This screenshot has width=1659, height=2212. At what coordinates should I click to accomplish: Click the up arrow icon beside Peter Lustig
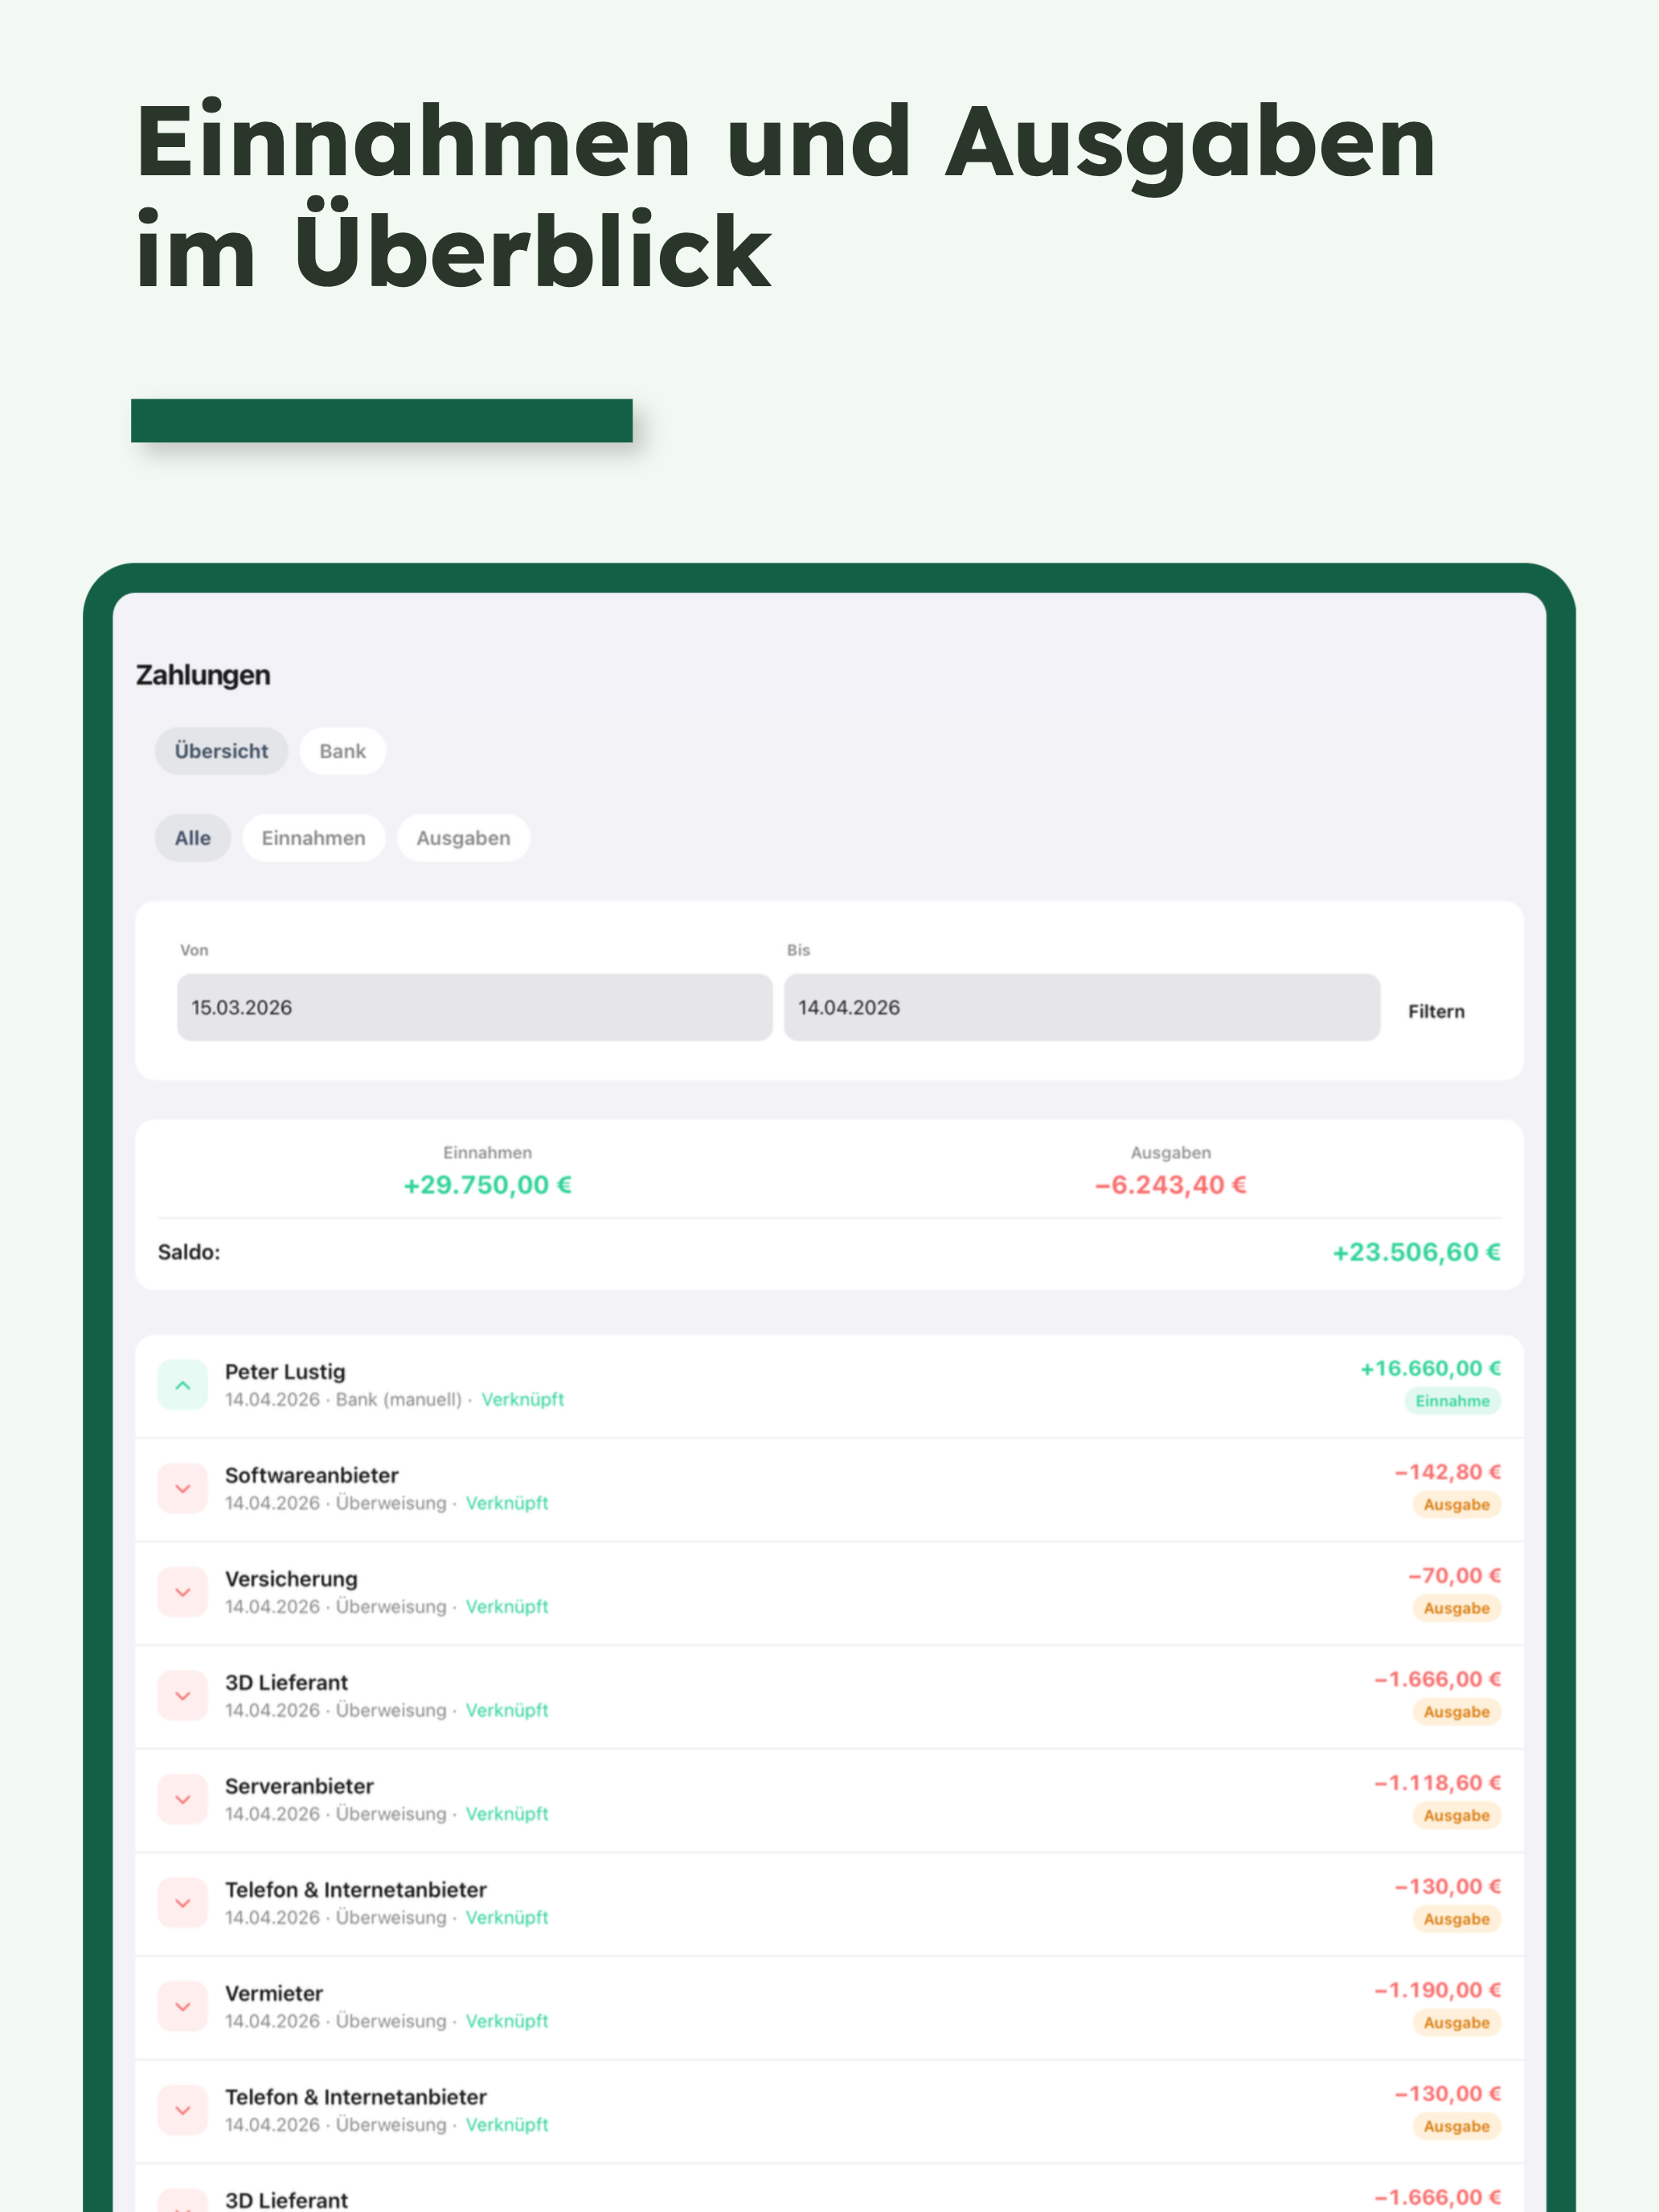click(x=183, y=1385)
